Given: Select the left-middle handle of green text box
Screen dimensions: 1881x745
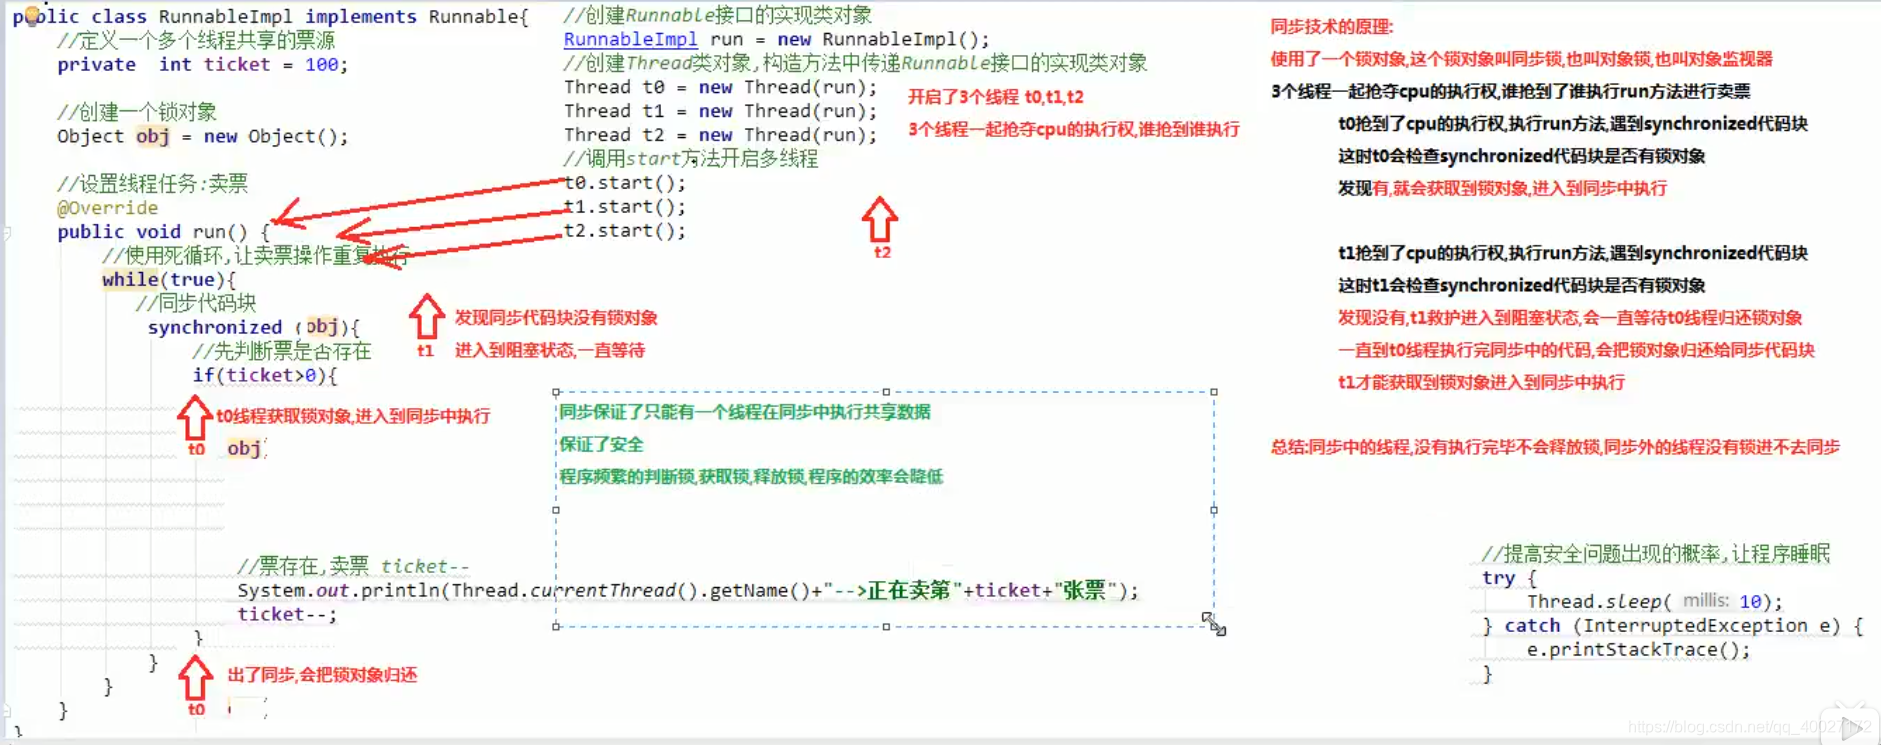Looking at the screenshot, I should coord(556,510).
